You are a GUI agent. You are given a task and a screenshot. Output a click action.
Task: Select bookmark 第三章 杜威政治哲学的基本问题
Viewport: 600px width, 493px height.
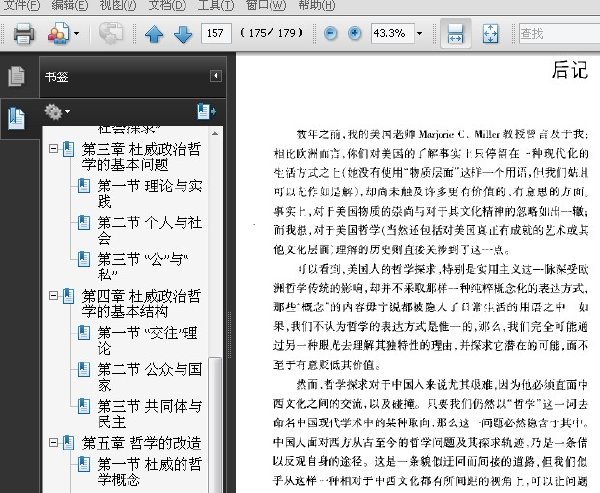coord(141,157)
